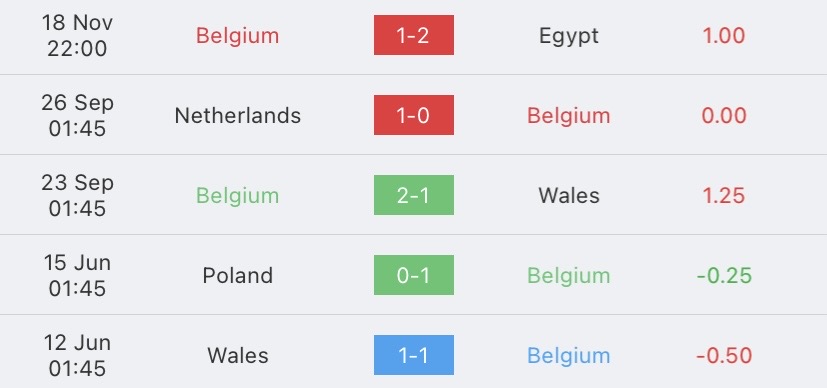Click red Belgium in the Netherlands match

click(x=569, y=117)
